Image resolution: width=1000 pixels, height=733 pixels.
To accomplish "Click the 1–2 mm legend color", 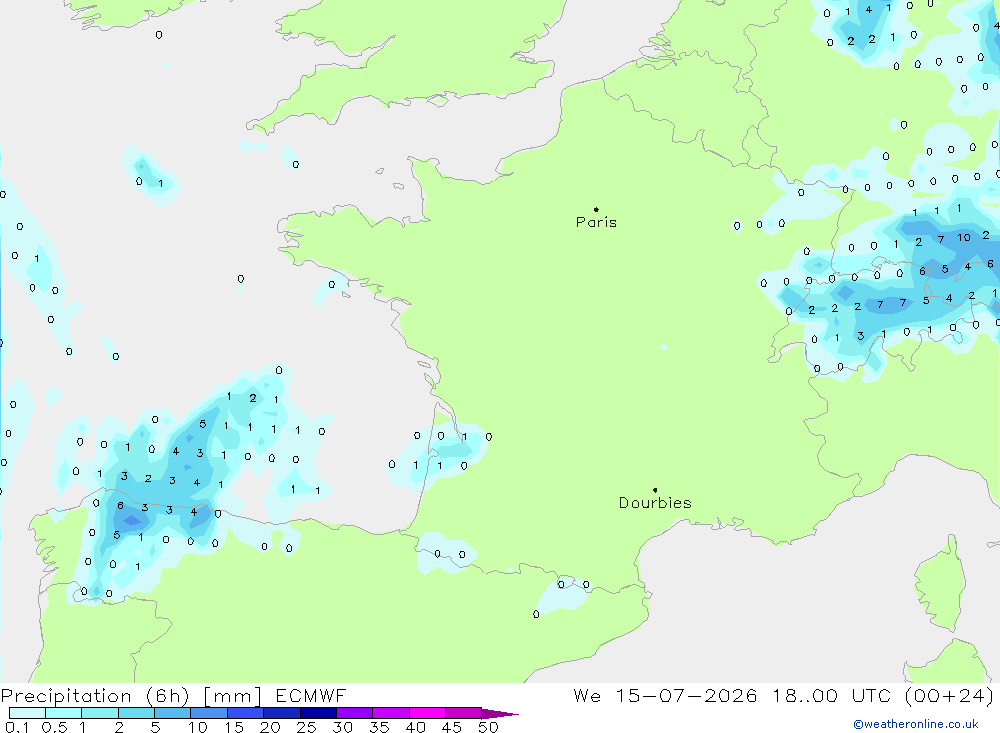I will point(100,713).
